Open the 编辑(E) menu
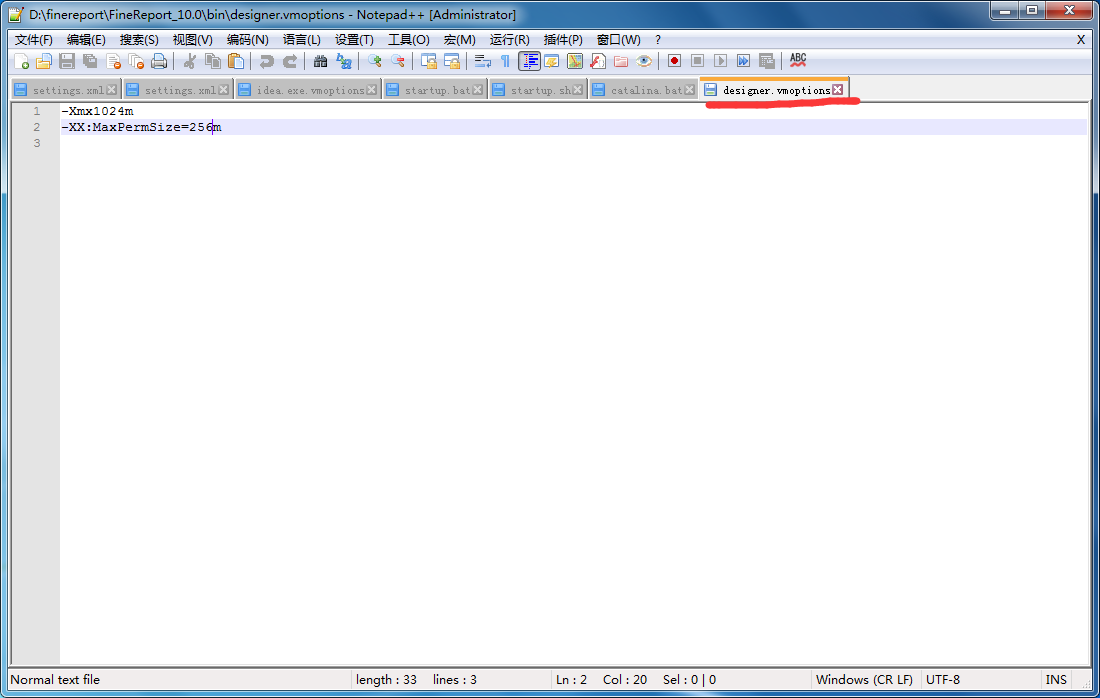The image size is (1100, 698). click(x=86, y=40)
